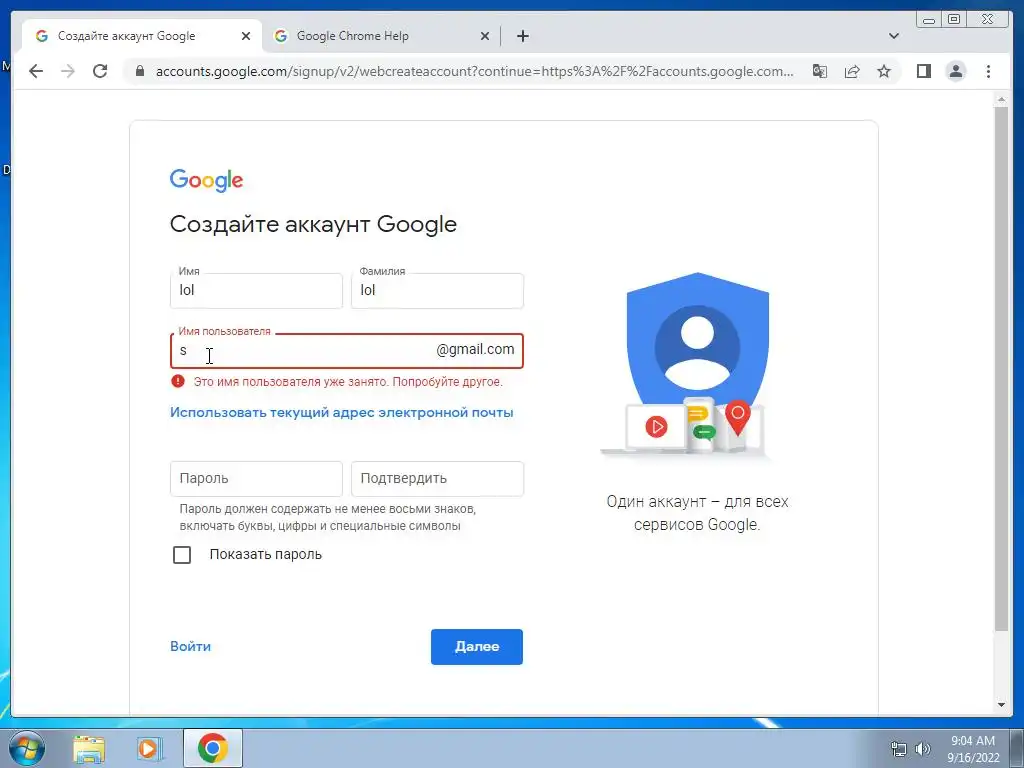The width and height of the screenshot is (1024, 768).
Task: Click the forward navigation arrow
Action: [x=68, y=71]
